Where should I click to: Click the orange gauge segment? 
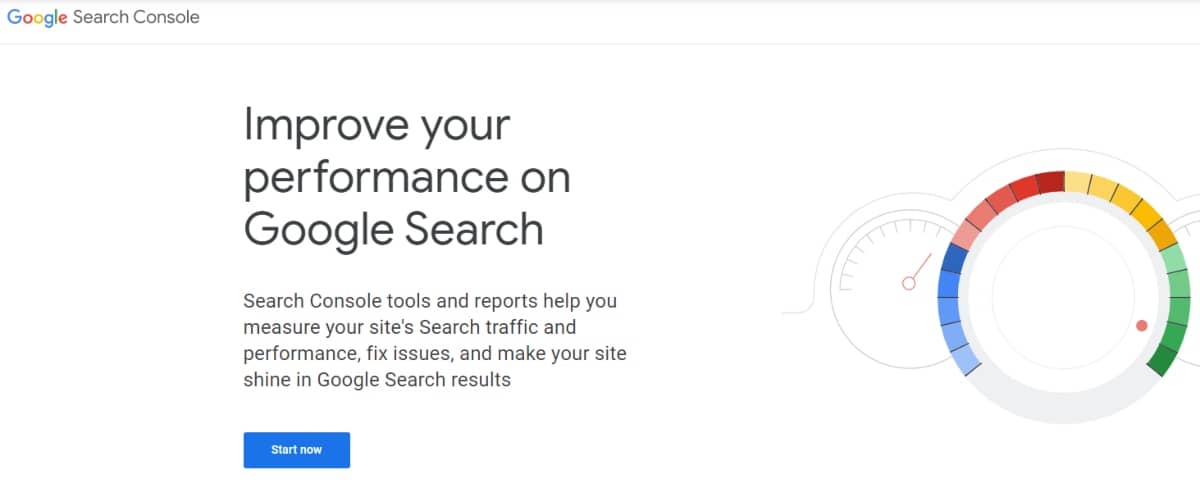pos(1162,235)
